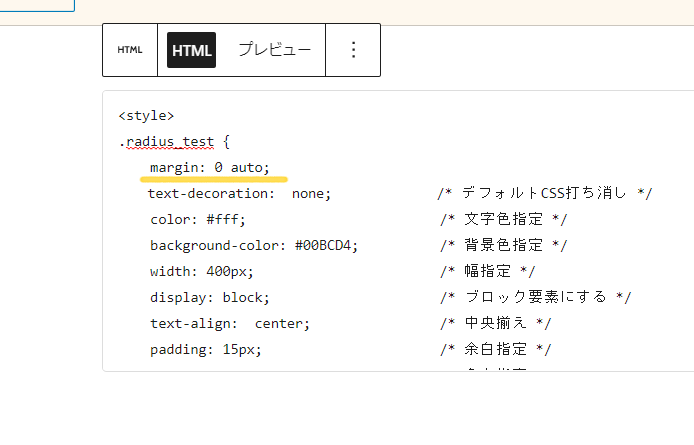Click the 背景色指定 comment

[x=503, y=245]
